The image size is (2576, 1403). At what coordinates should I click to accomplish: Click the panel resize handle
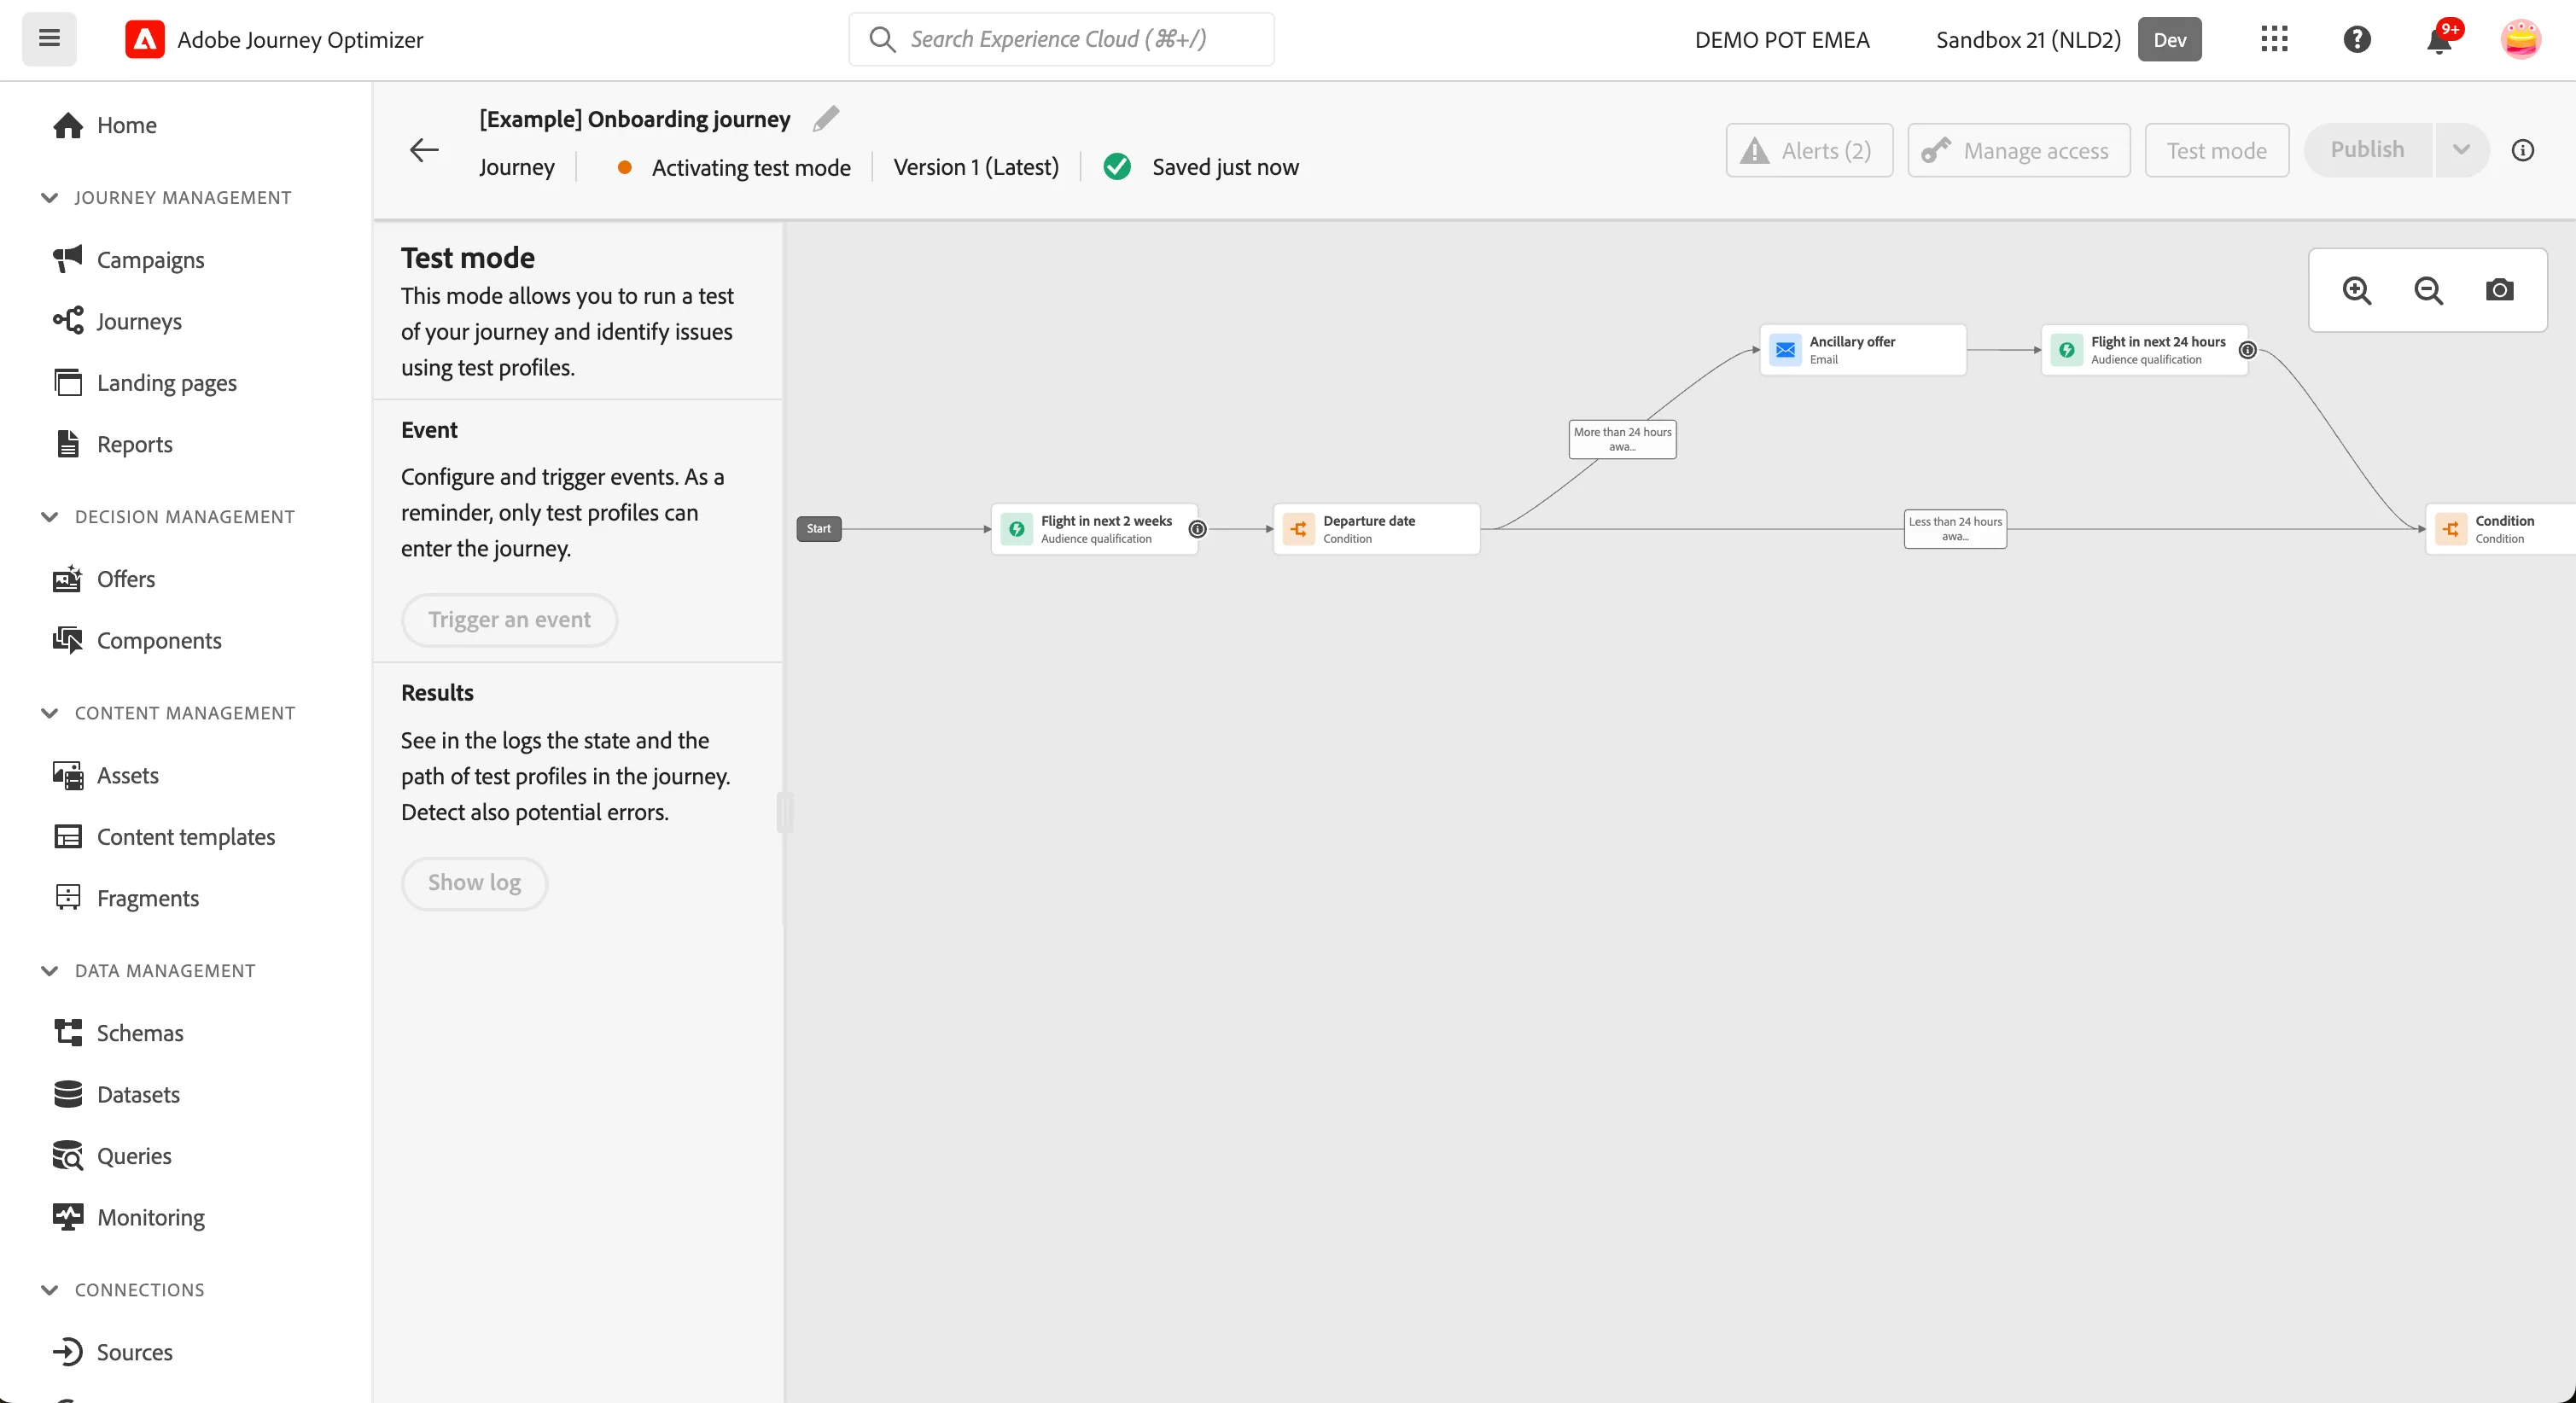pyautogui.click(x=785, y=812)
